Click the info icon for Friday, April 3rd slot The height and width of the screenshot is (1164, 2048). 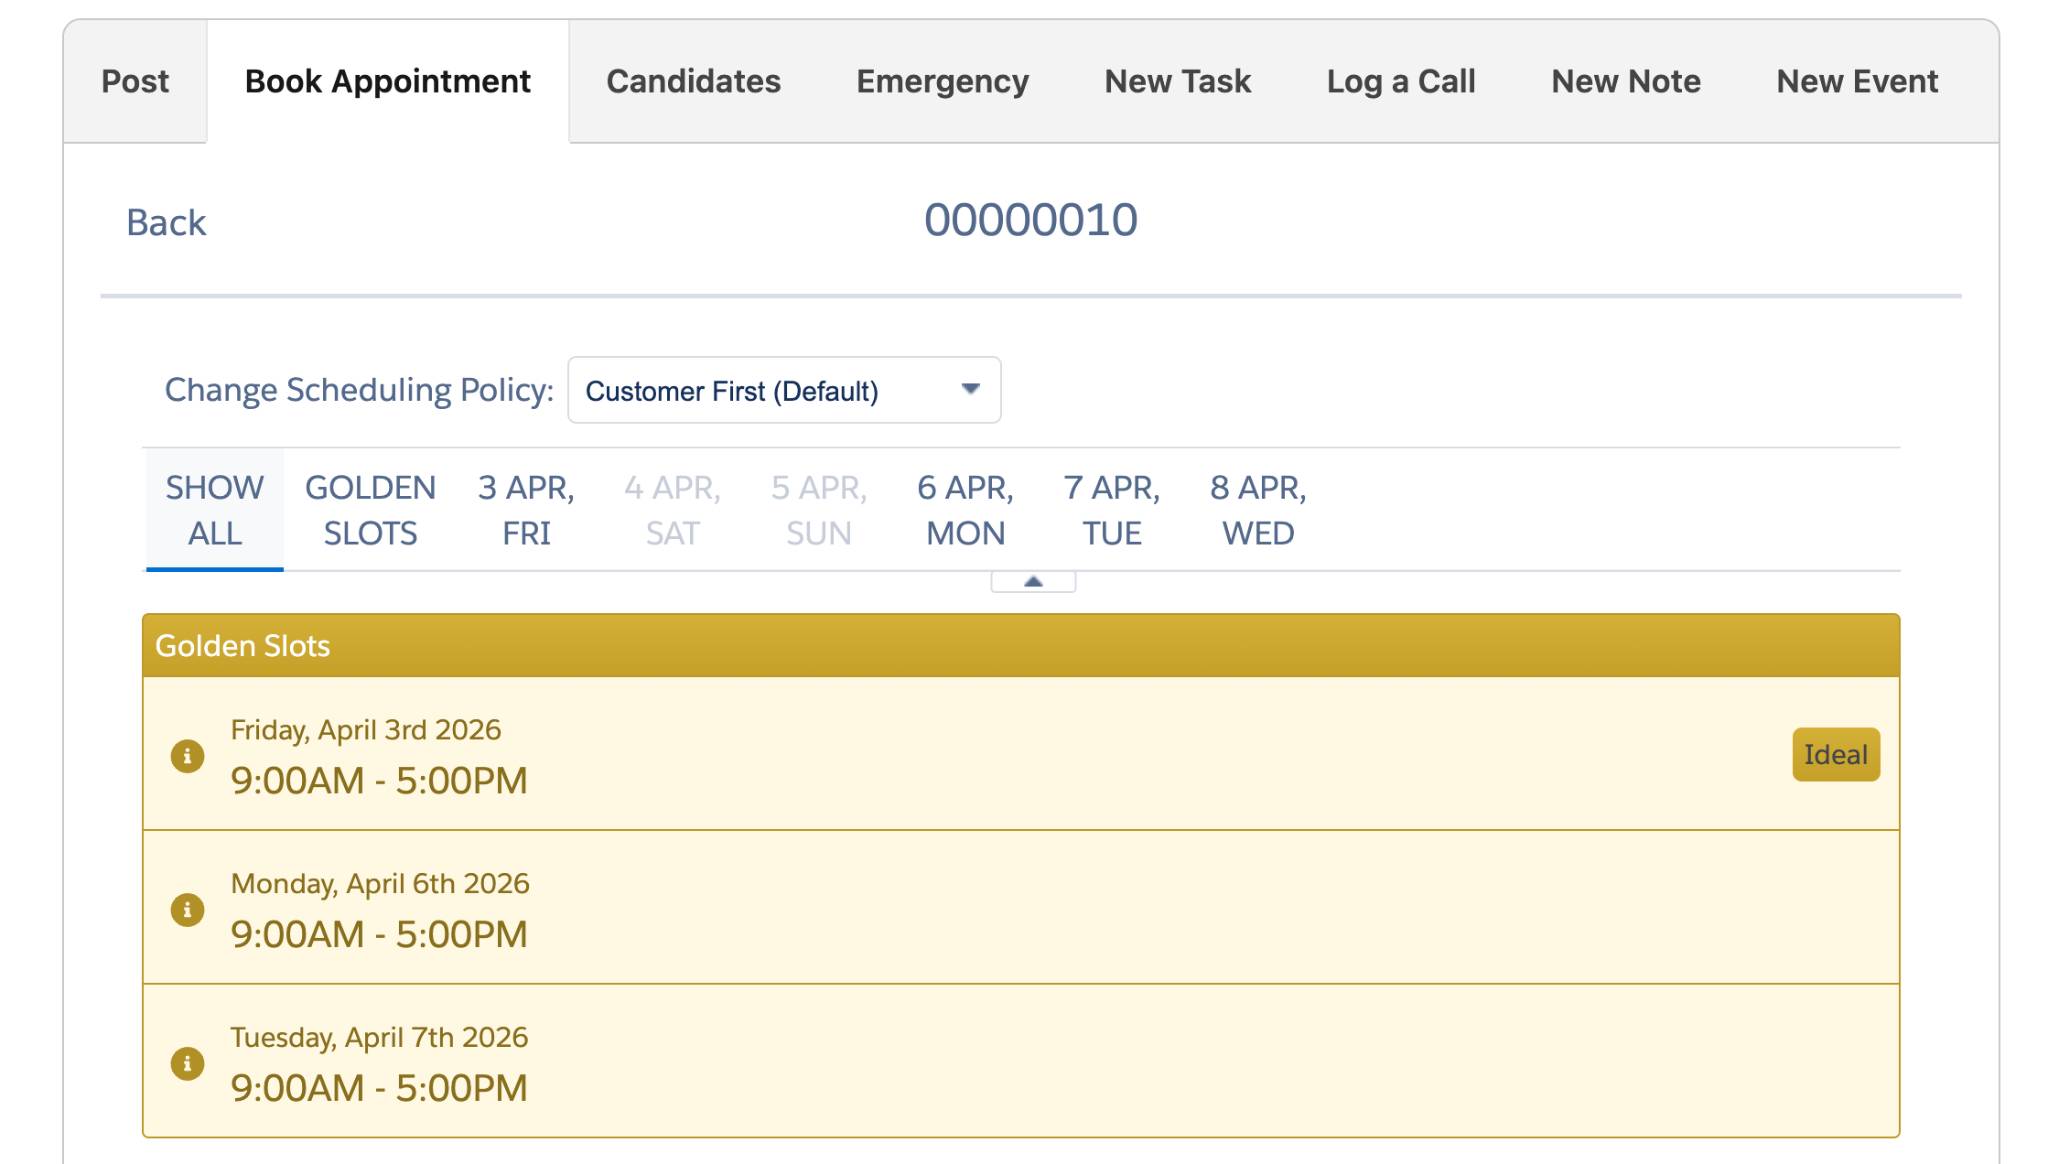click(x=187, y=756)
